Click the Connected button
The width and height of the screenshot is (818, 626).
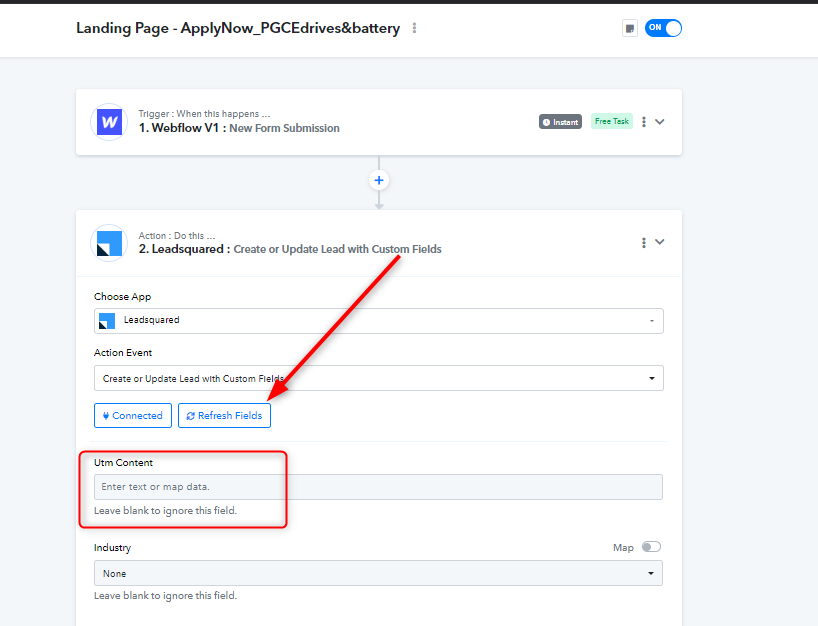click(133, 415)
